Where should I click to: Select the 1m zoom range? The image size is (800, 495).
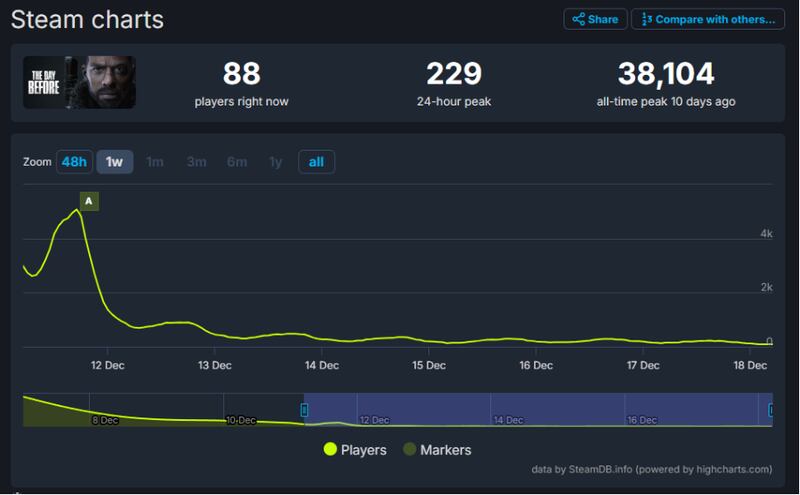point(155,162)
